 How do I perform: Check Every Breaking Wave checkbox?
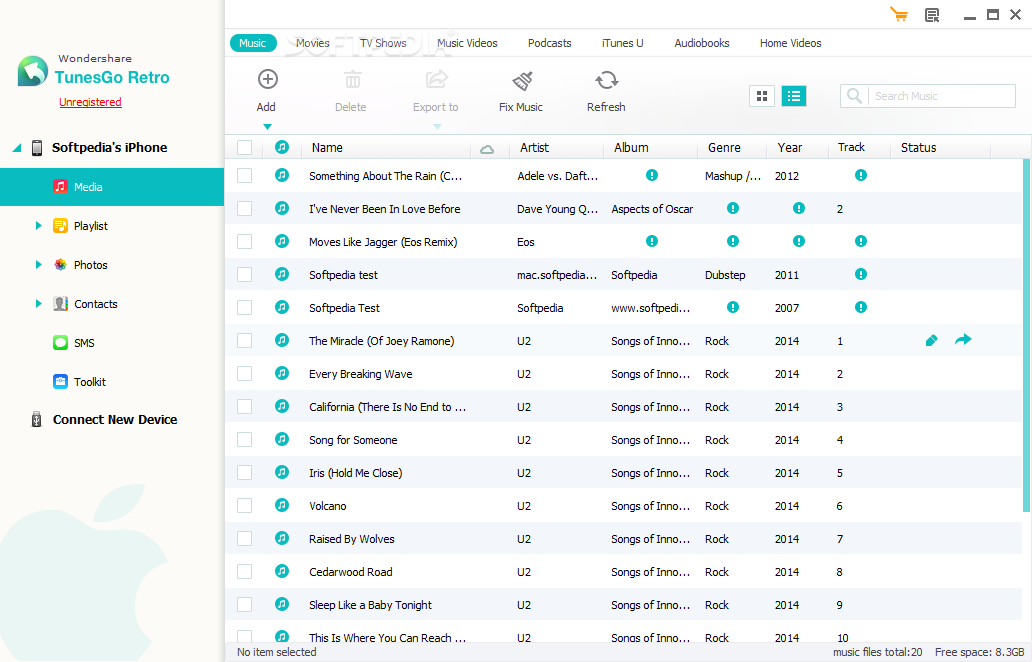244,373
